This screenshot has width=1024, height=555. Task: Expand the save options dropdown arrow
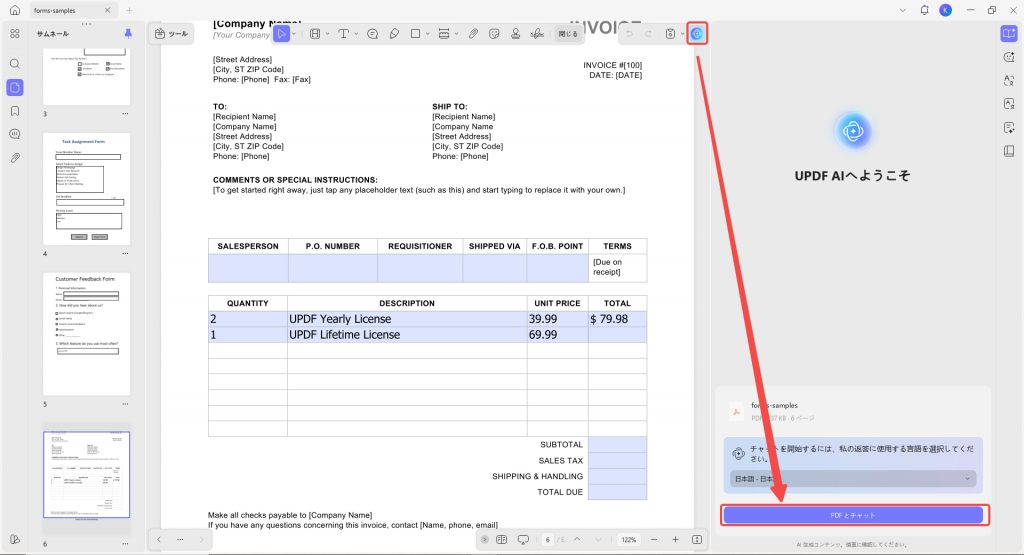[682, 34]
